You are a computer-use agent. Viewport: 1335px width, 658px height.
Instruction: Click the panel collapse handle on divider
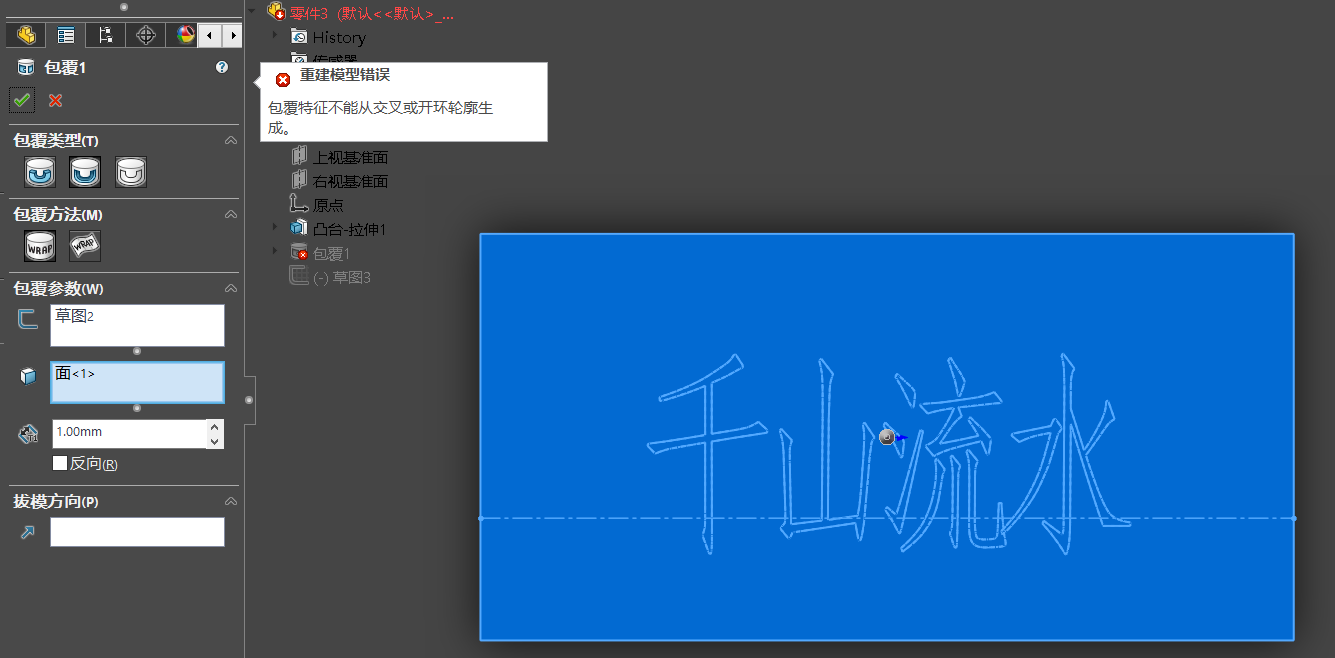(x=249, y=400)
